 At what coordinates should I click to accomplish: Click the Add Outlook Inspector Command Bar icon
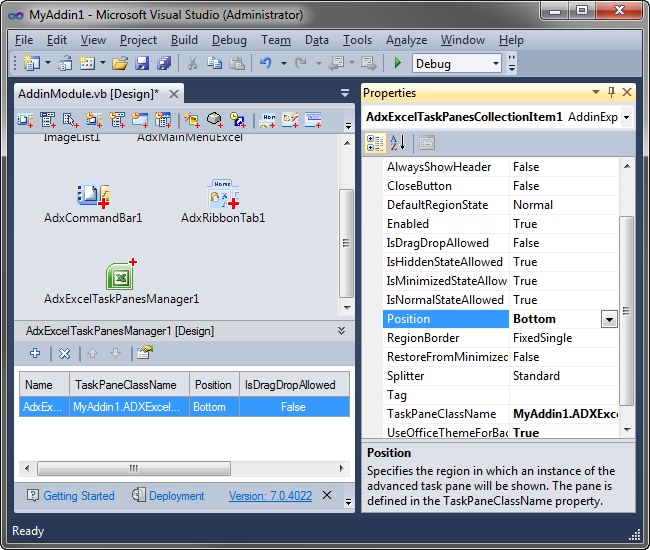(117, 120)
